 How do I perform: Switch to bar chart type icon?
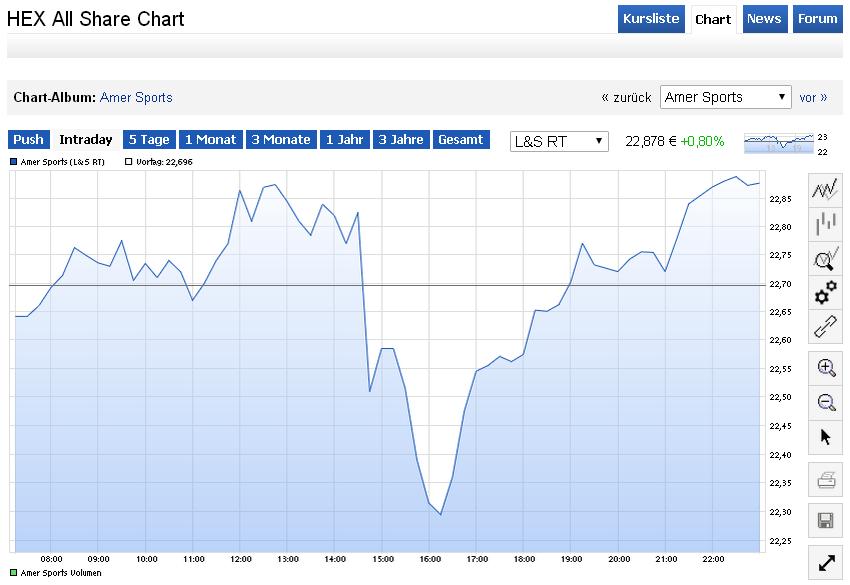(826, 224)
